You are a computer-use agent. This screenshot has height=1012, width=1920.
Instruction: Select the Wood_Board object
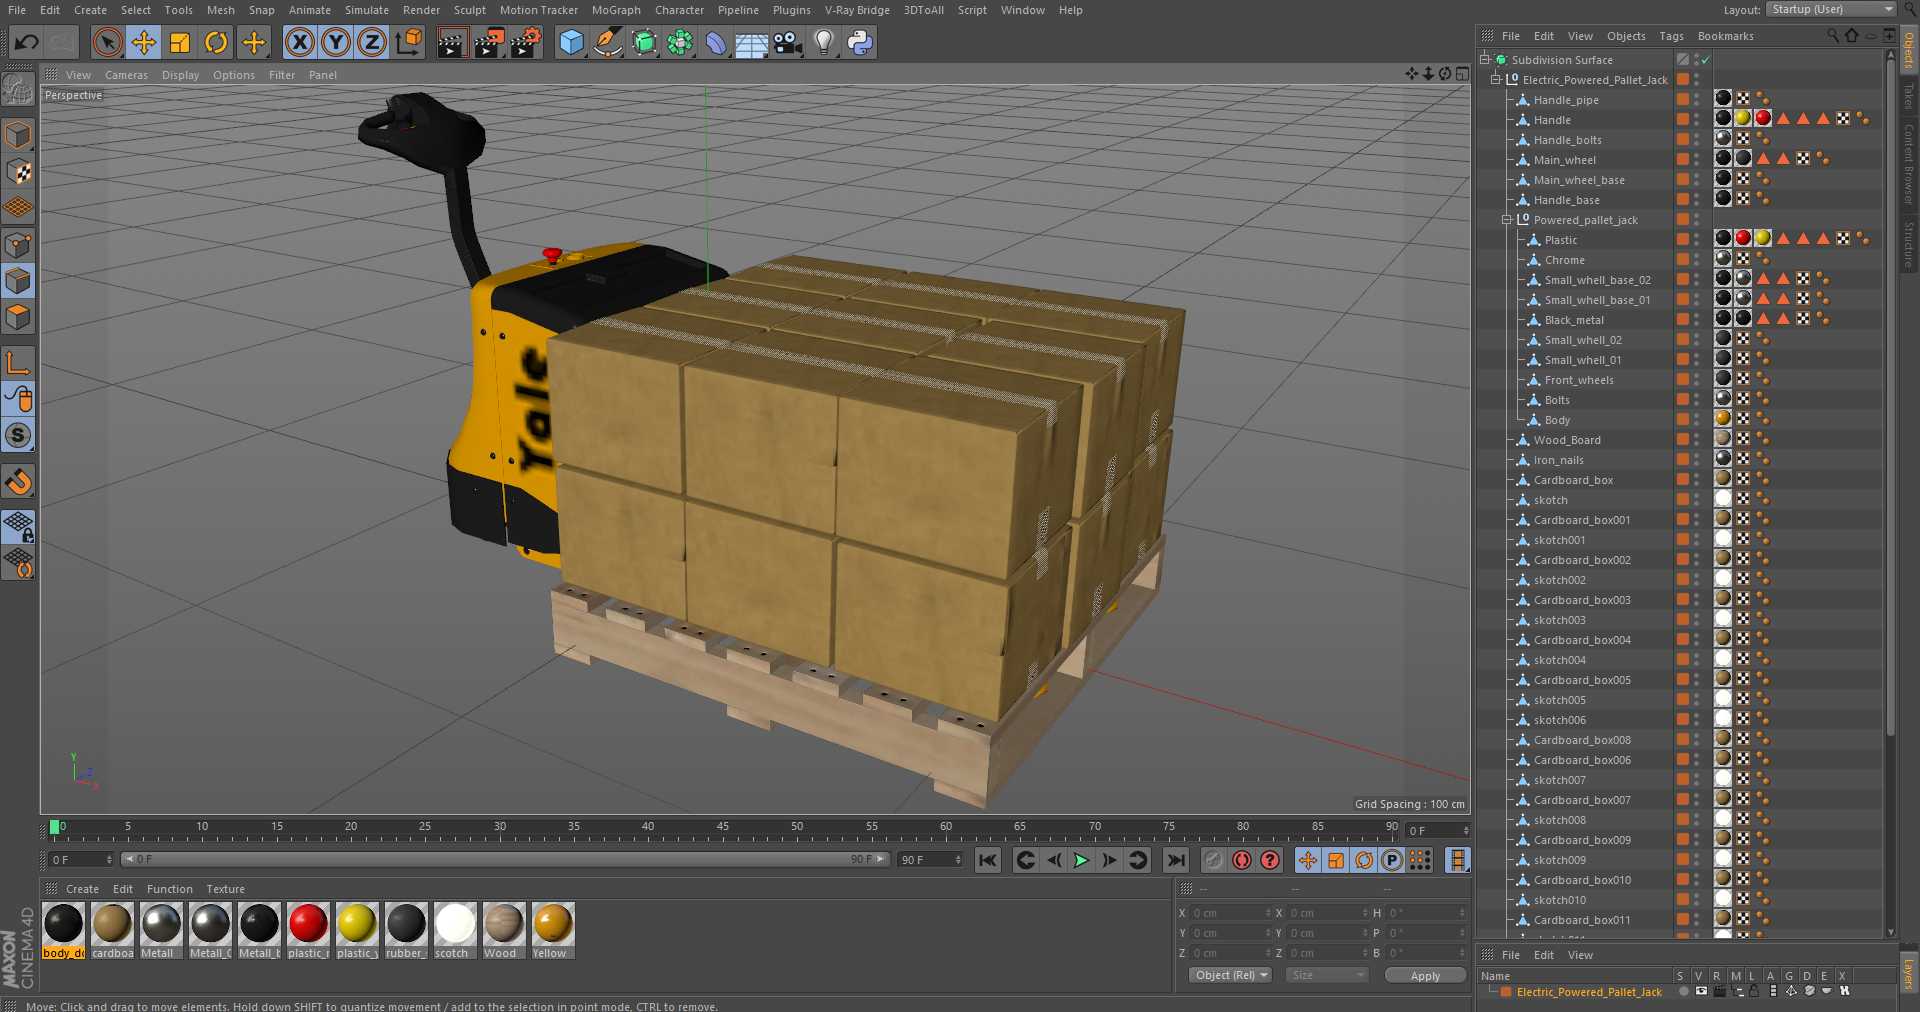click(x=1567, y=440)
